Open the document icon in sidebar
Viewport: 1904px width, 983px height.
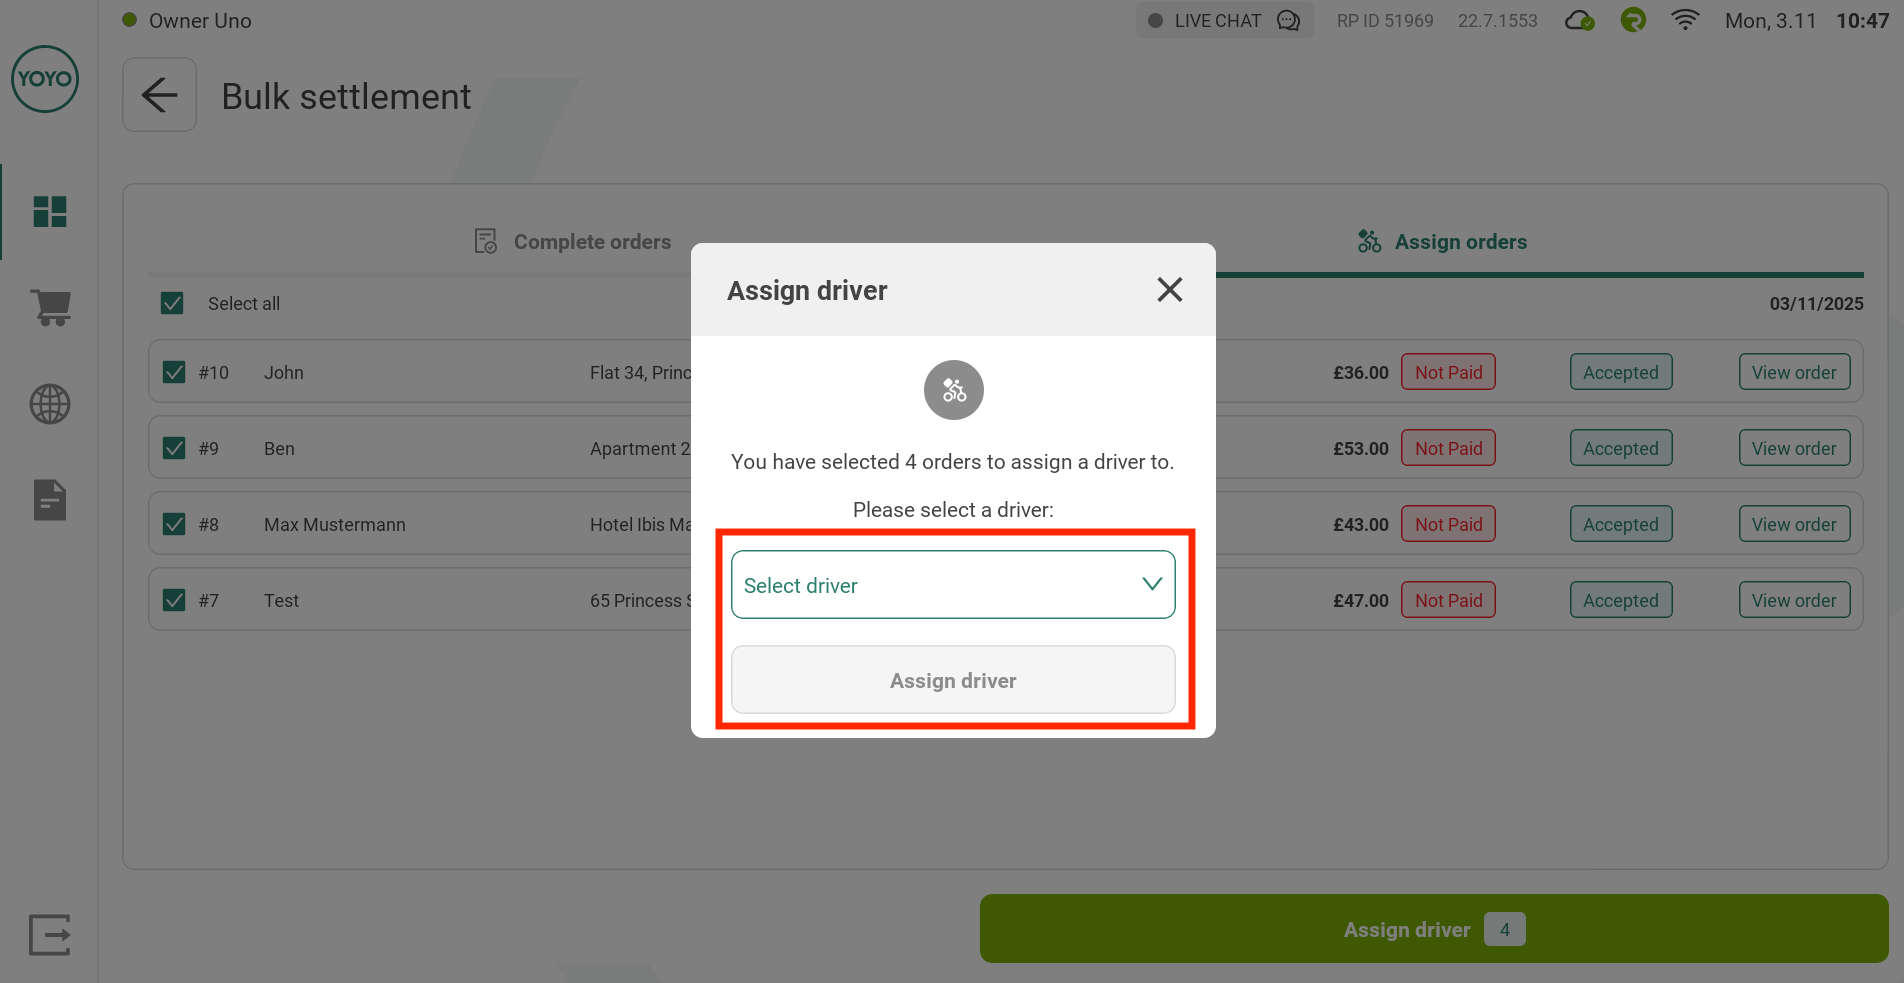[50, 500]
